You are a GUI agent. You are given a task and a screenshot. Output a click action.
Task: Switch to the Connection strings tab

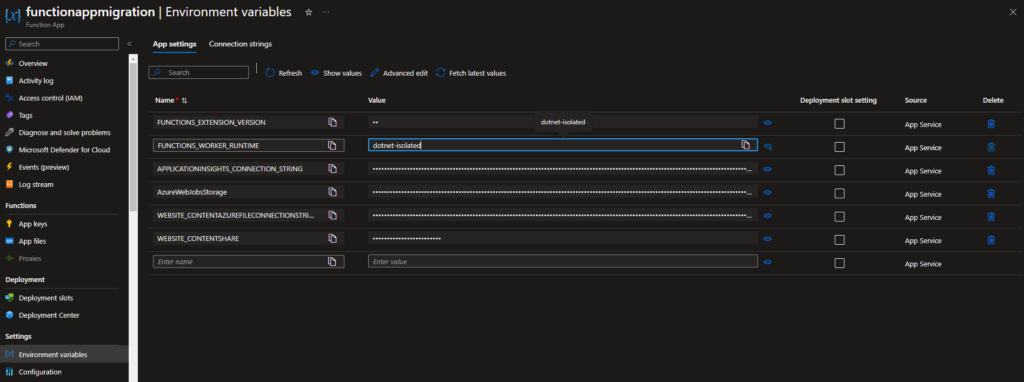point(240,44)
